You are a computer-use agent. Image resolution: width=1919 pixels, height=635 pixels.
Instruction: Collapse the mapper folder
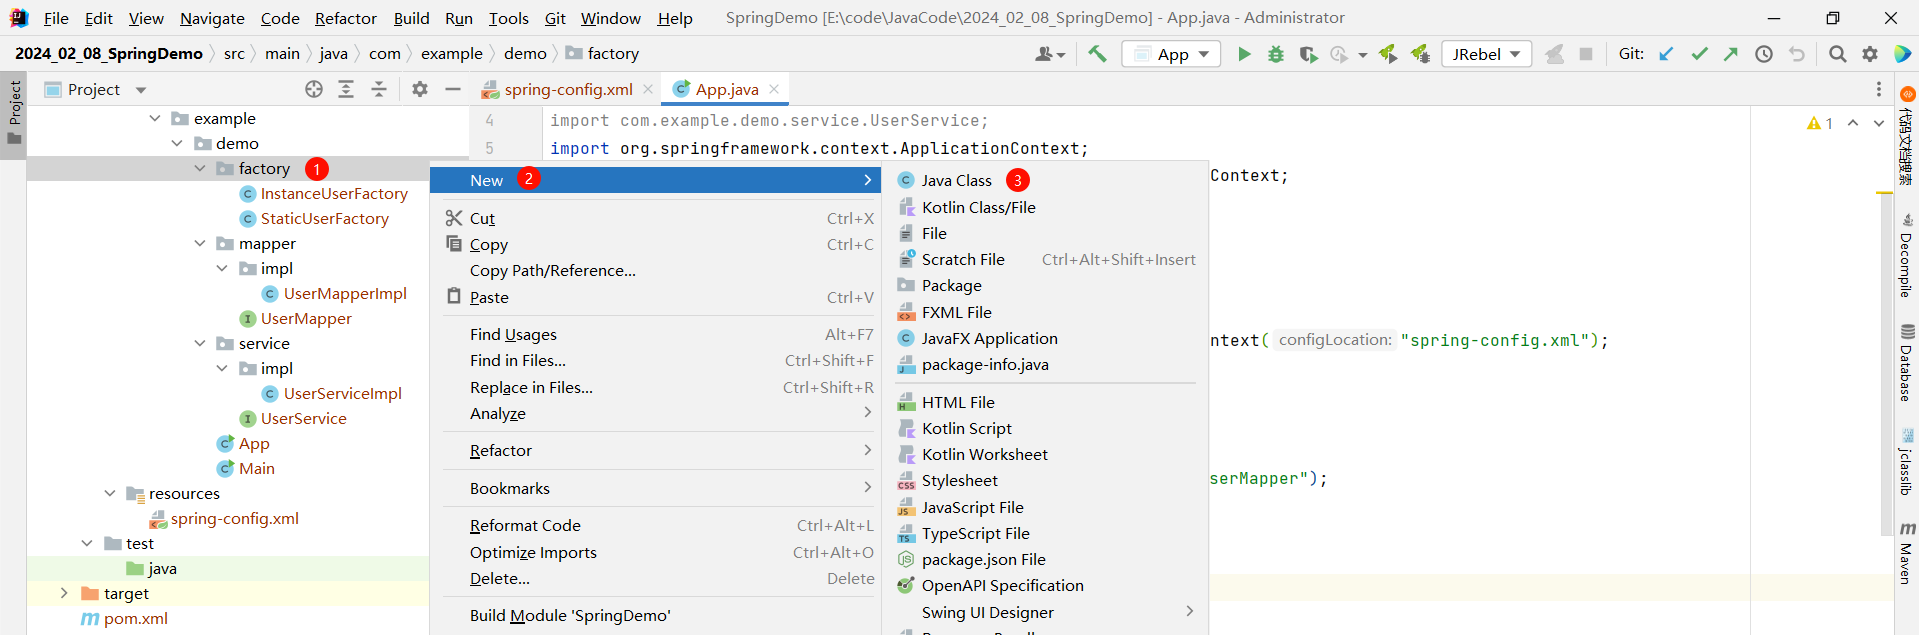(200, 243)
